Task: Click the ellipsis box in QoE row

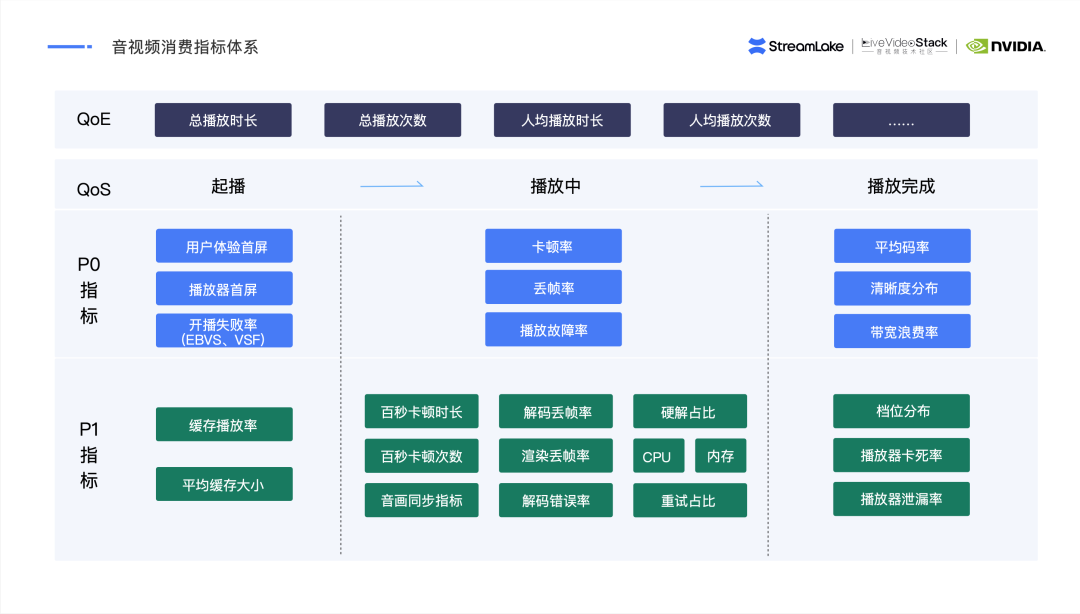Action: tap(901, 120)
